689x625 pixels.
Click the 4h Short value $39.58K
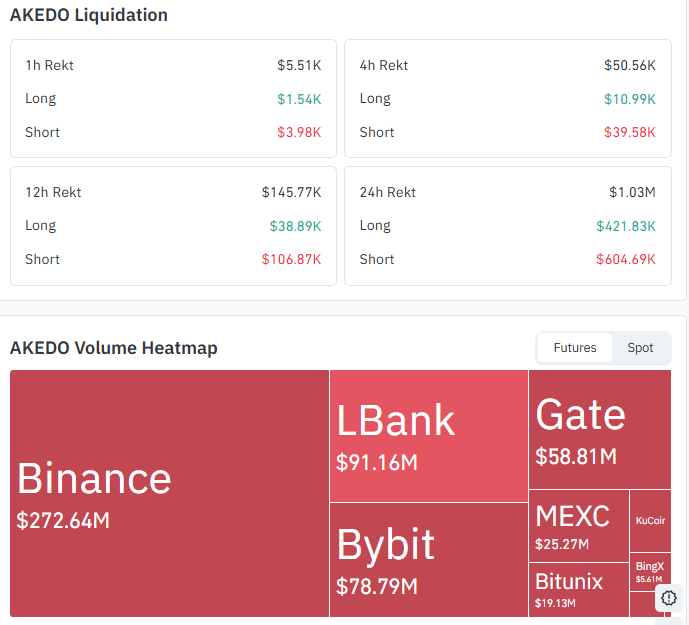click(x=630, y=132)
